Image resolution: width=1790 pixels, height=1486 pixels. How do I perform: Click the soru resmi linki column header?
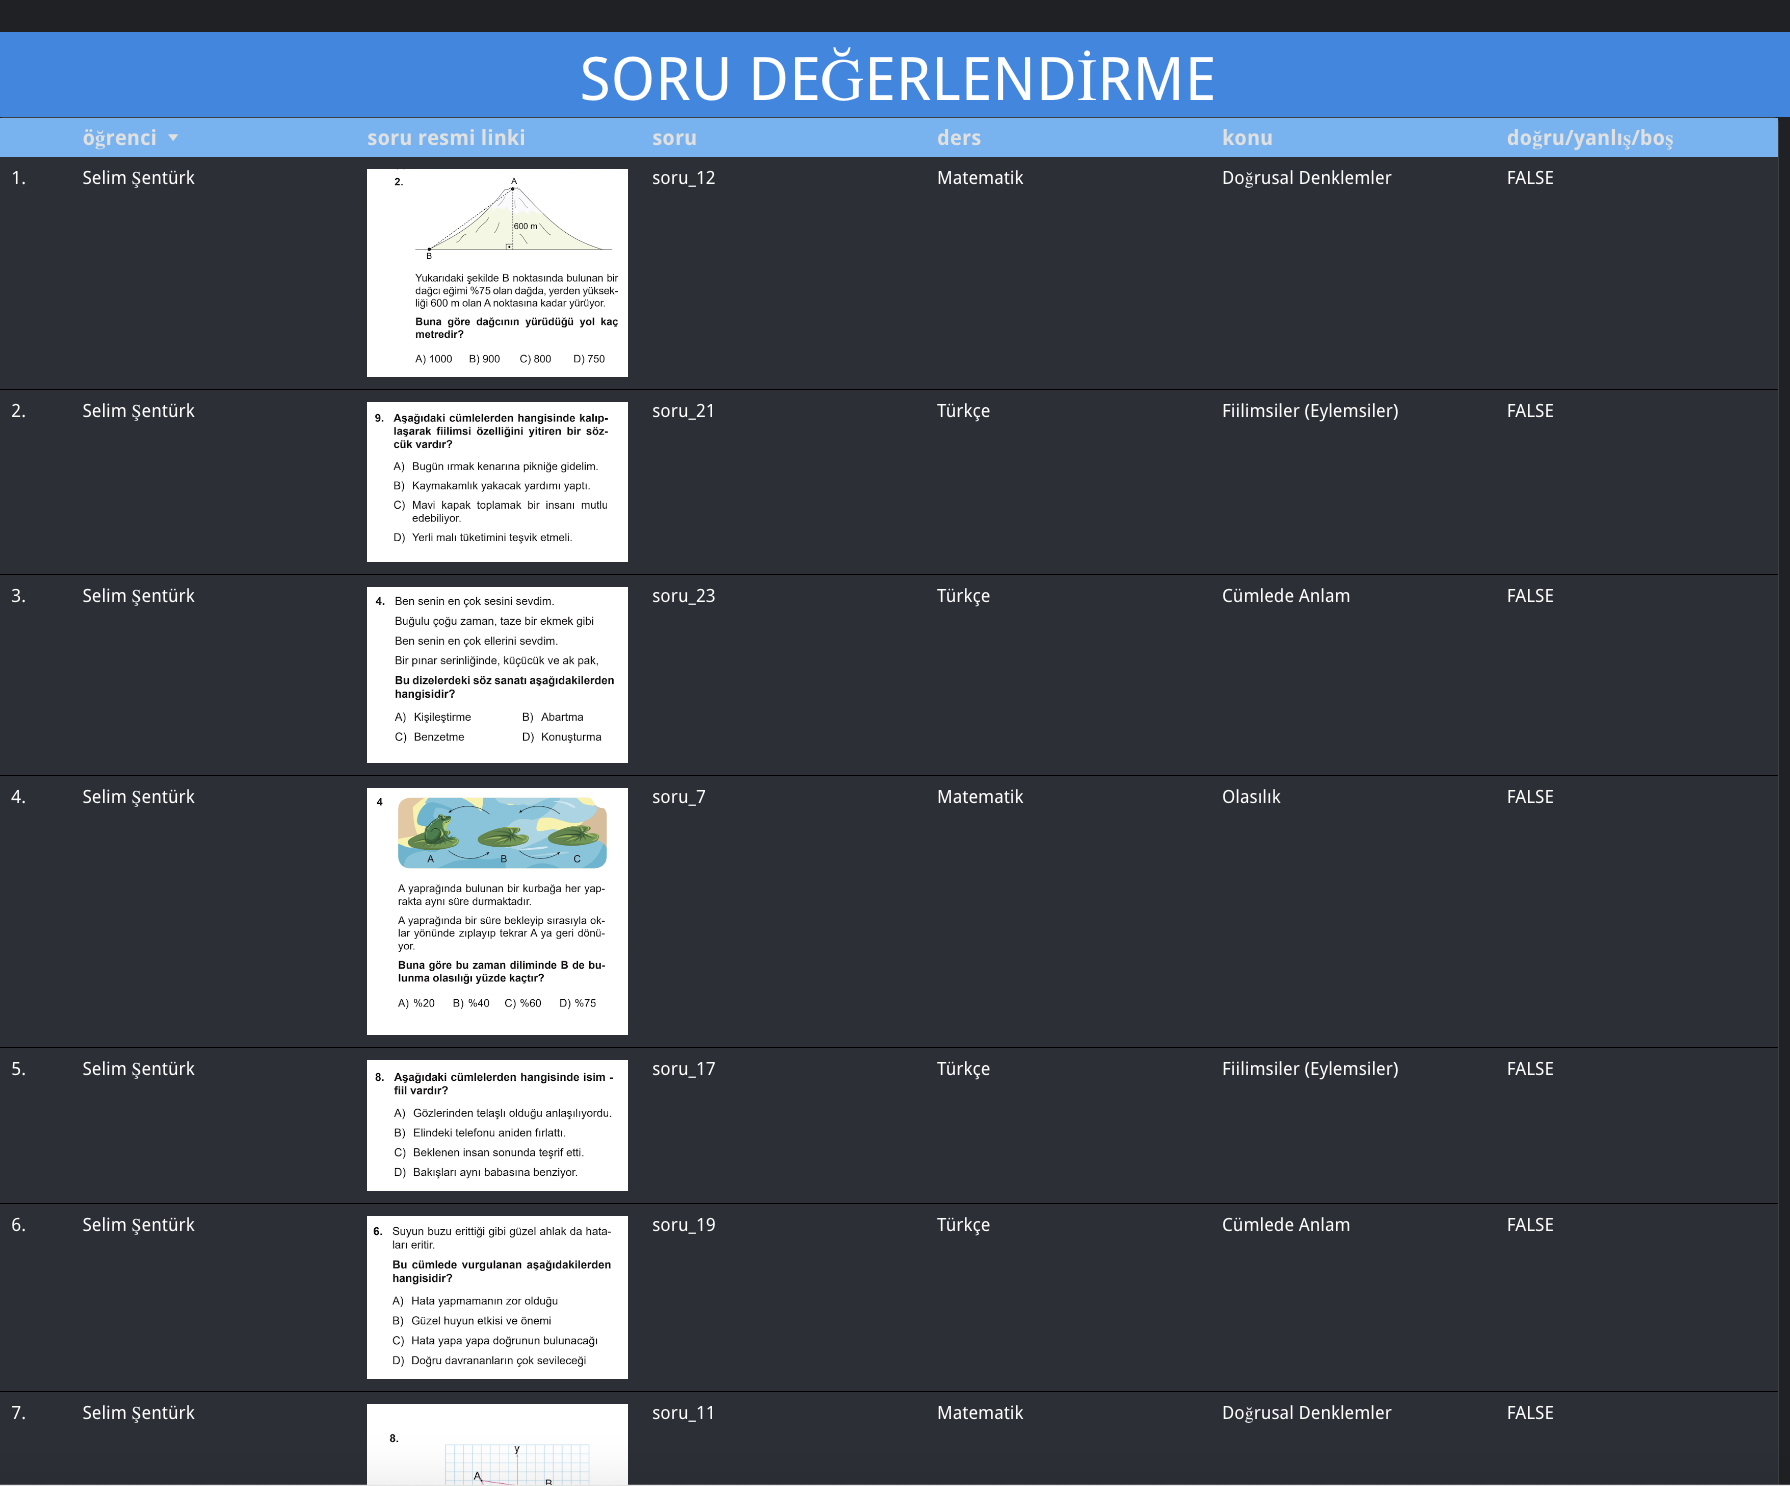point(446,138)
